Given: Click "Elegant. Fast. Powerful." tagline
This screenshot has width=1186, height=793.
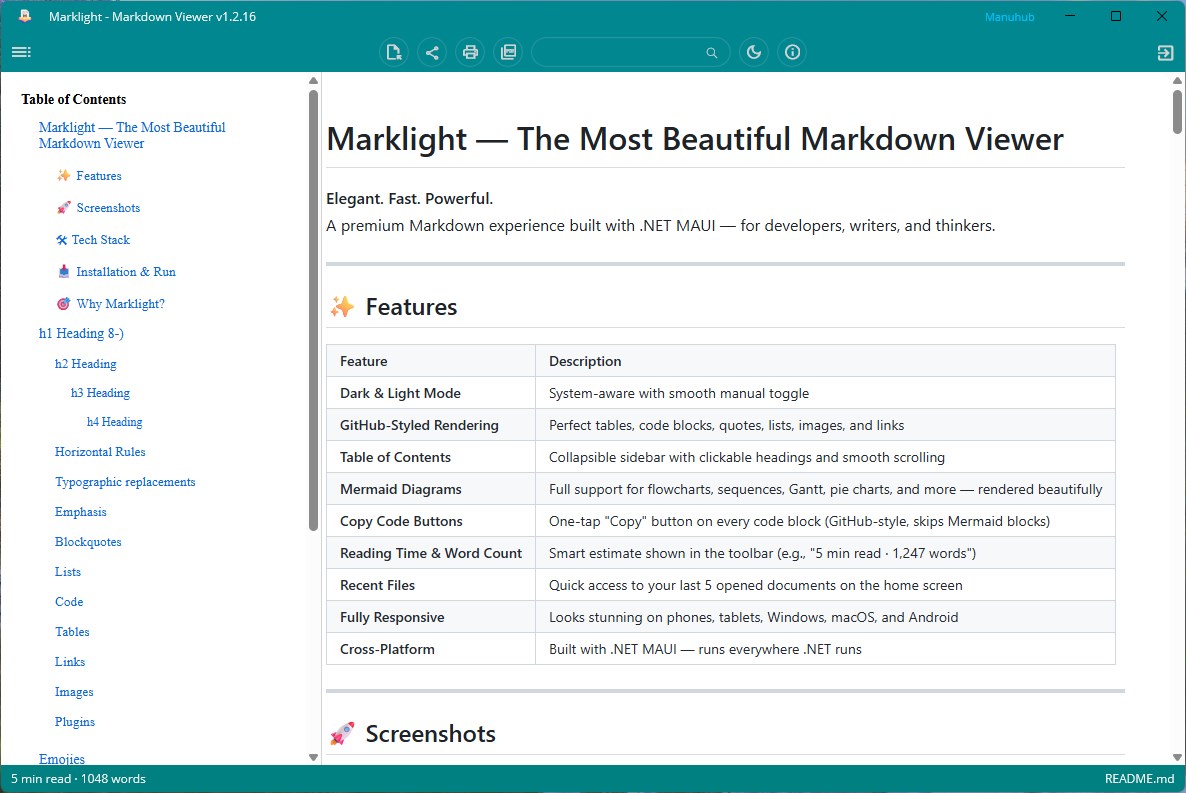Looking at the screenshot, I should [409, 198].
